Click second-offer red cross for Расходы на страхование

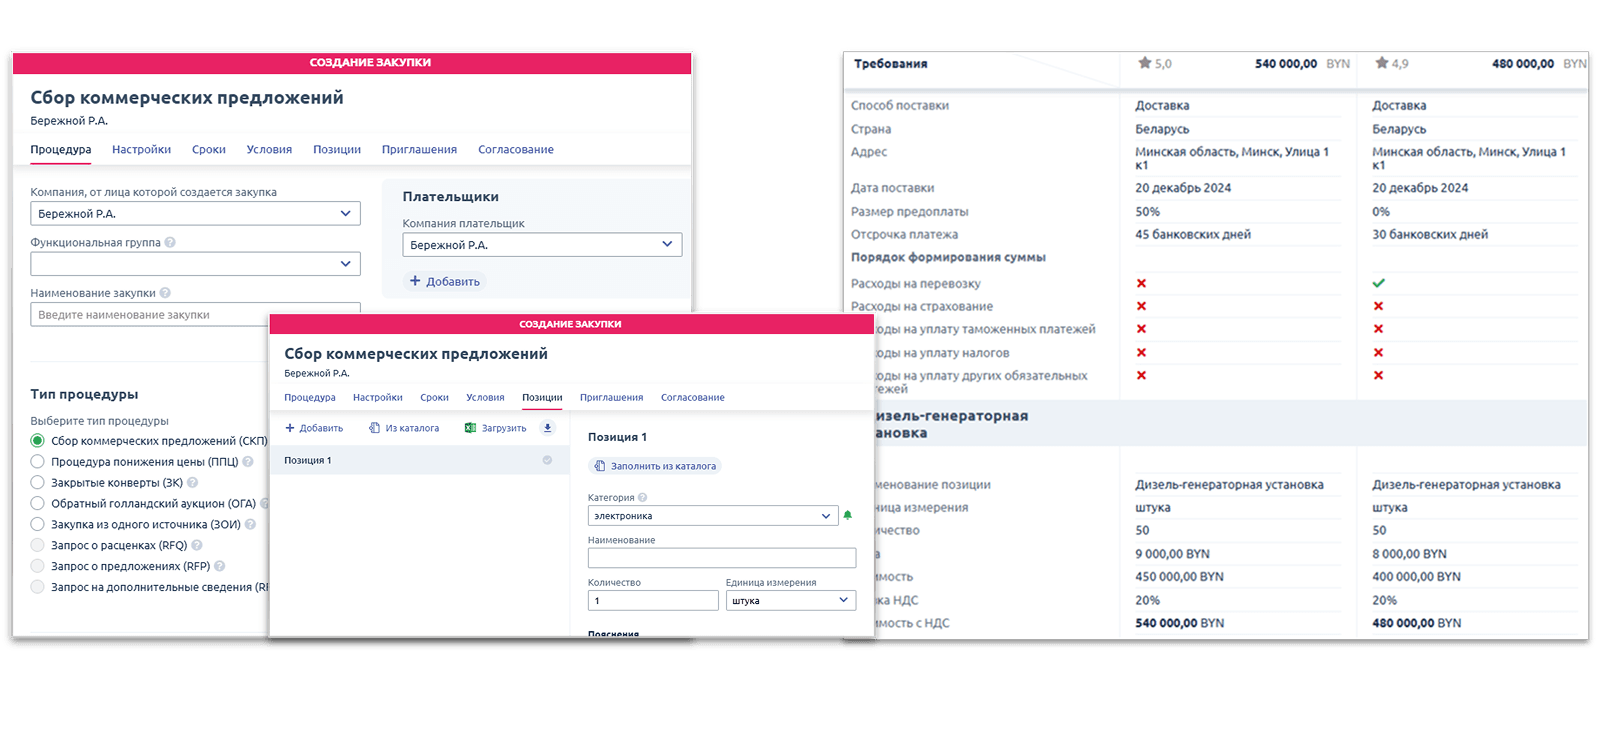[x=1379, y=307]
